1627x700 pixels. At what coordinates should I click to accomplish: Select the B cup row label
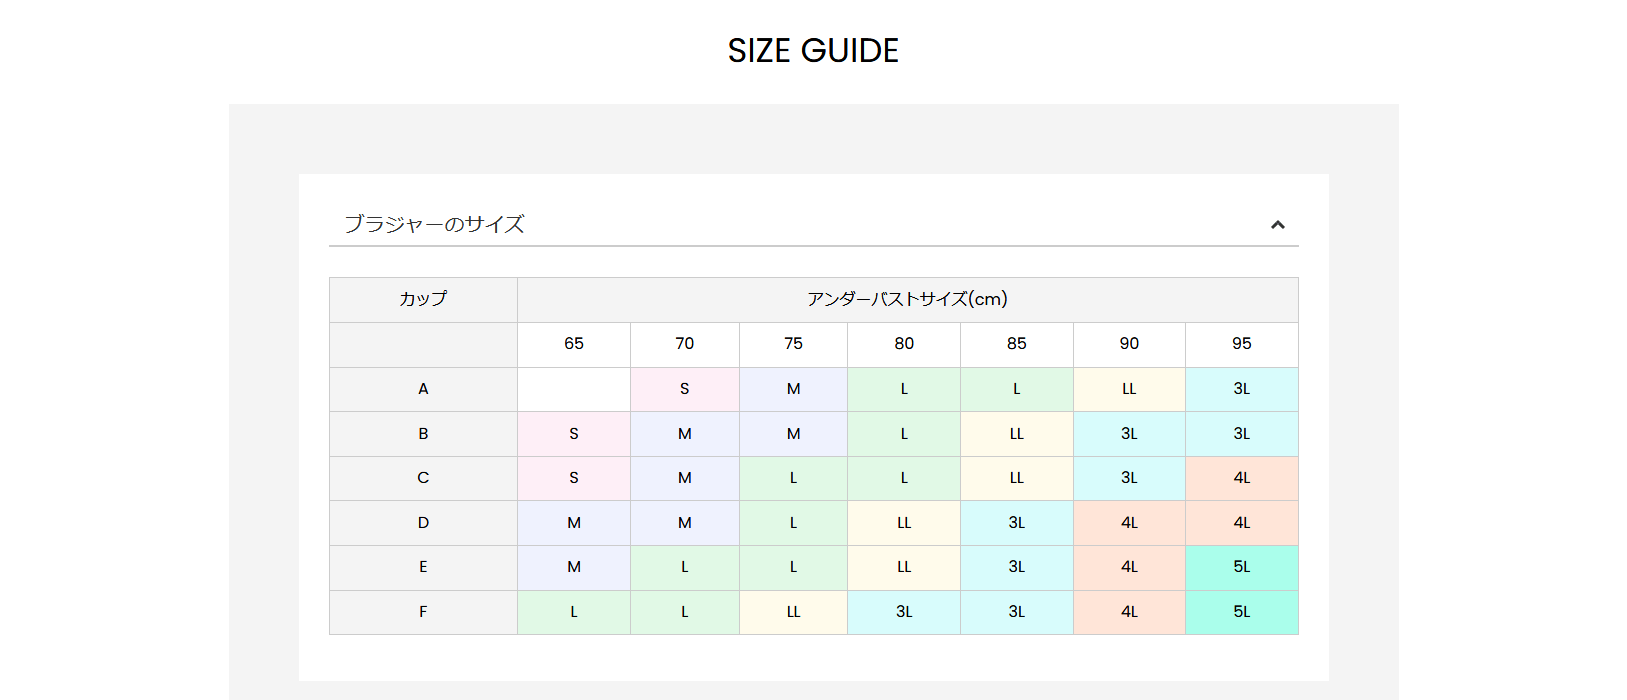423,434
